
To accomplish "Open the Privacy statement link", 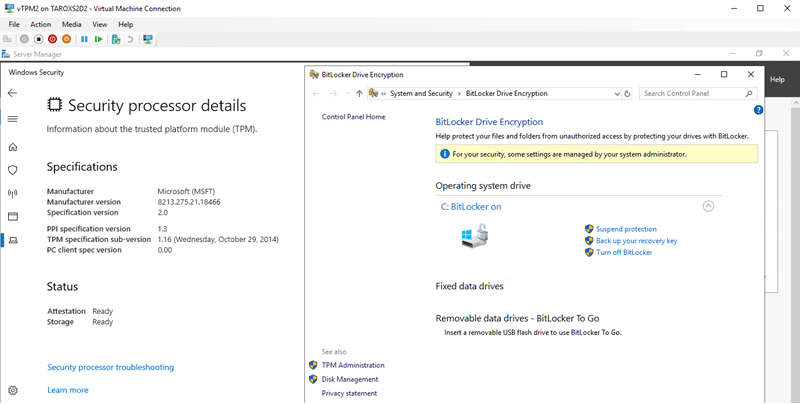I will pyautogui.click(x=349, y=393).
